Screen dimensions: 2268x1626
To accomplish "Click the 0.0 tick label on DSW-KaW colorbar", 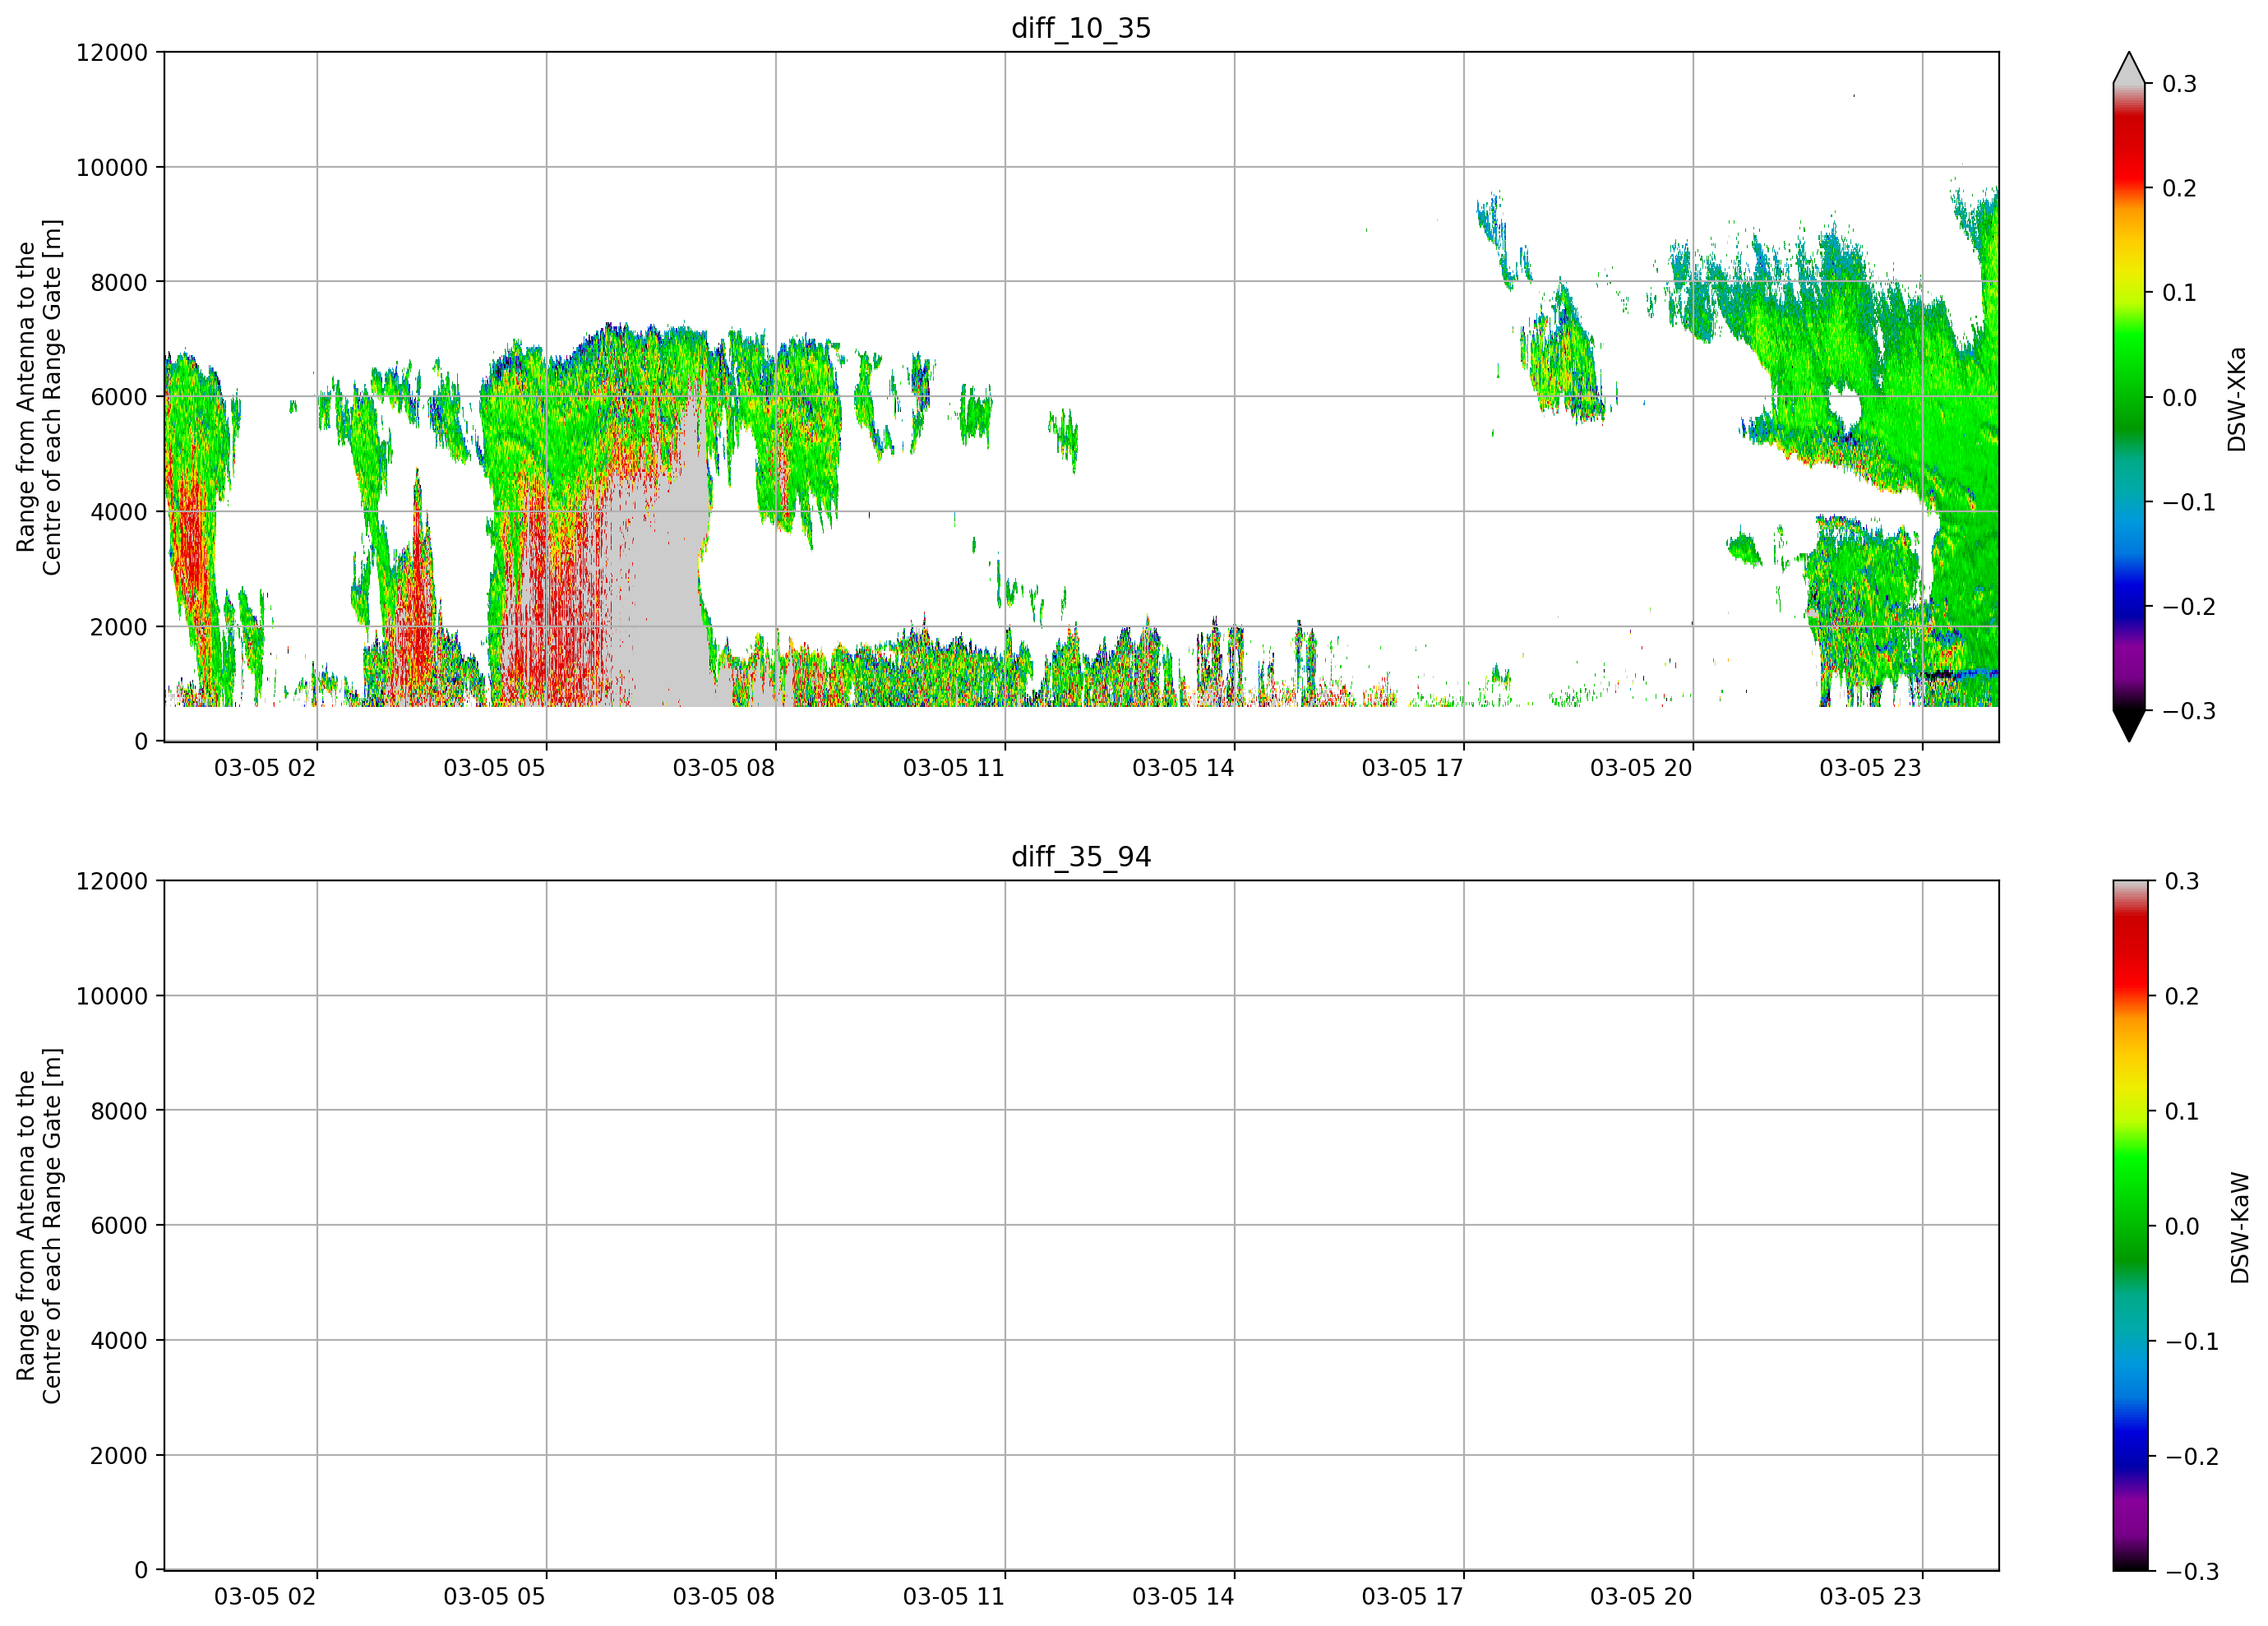I will coord(2182,1226).
